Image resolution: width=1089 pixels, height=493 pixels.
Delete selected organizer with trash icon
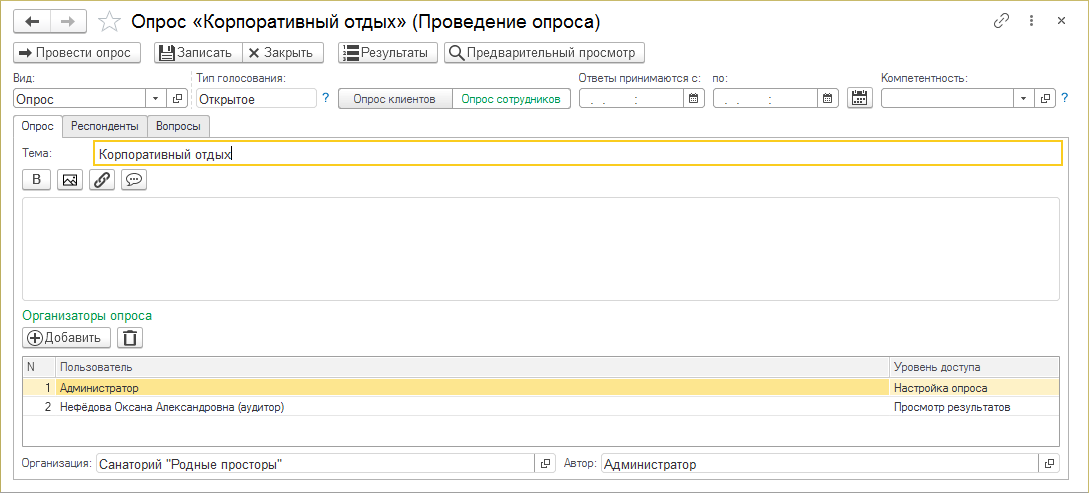pyautogui.click(x=130, y=338)
